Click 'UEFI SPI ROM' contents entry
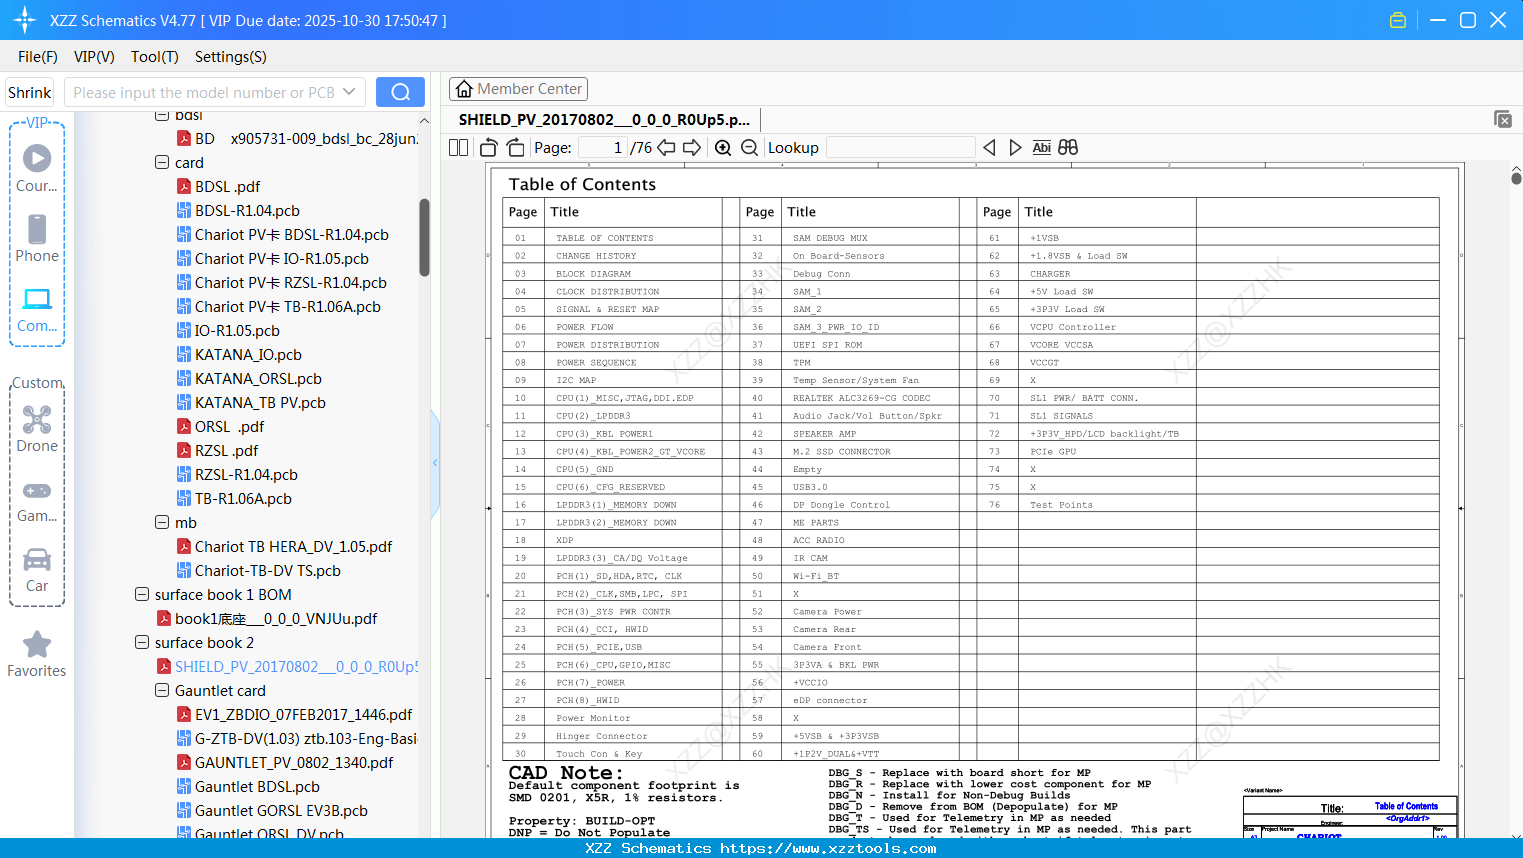Viewport: 1523px width, 858px height. tap(827, 345)
